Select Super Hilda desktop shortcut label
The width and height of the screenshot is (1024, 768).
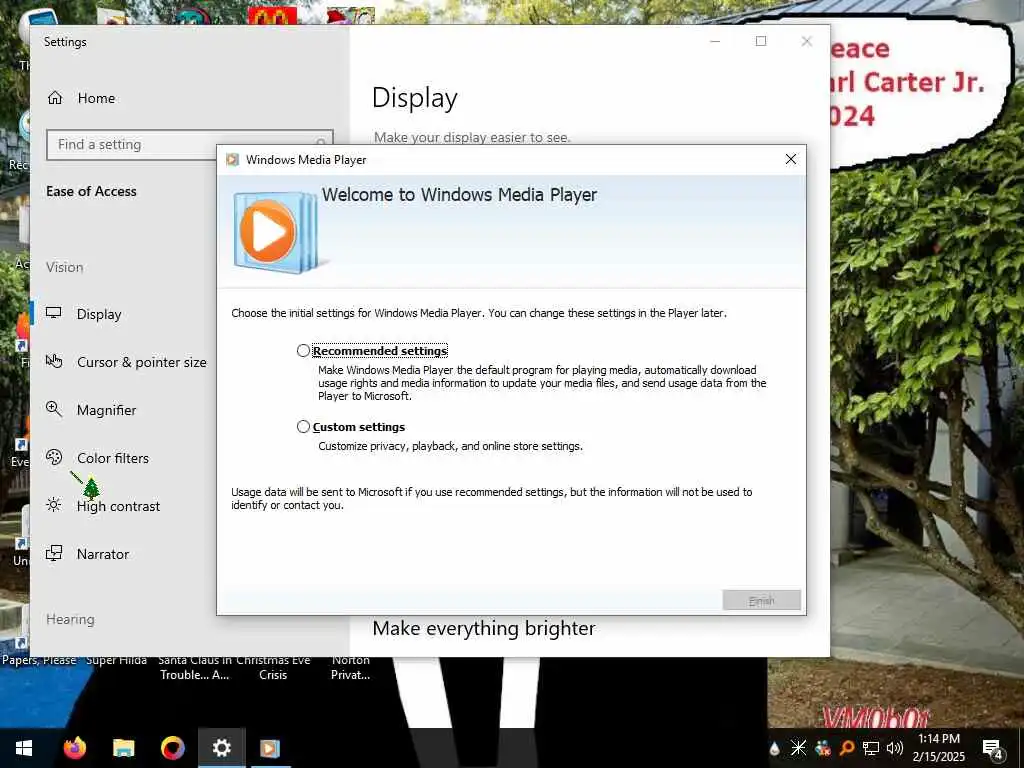[117, 660]
